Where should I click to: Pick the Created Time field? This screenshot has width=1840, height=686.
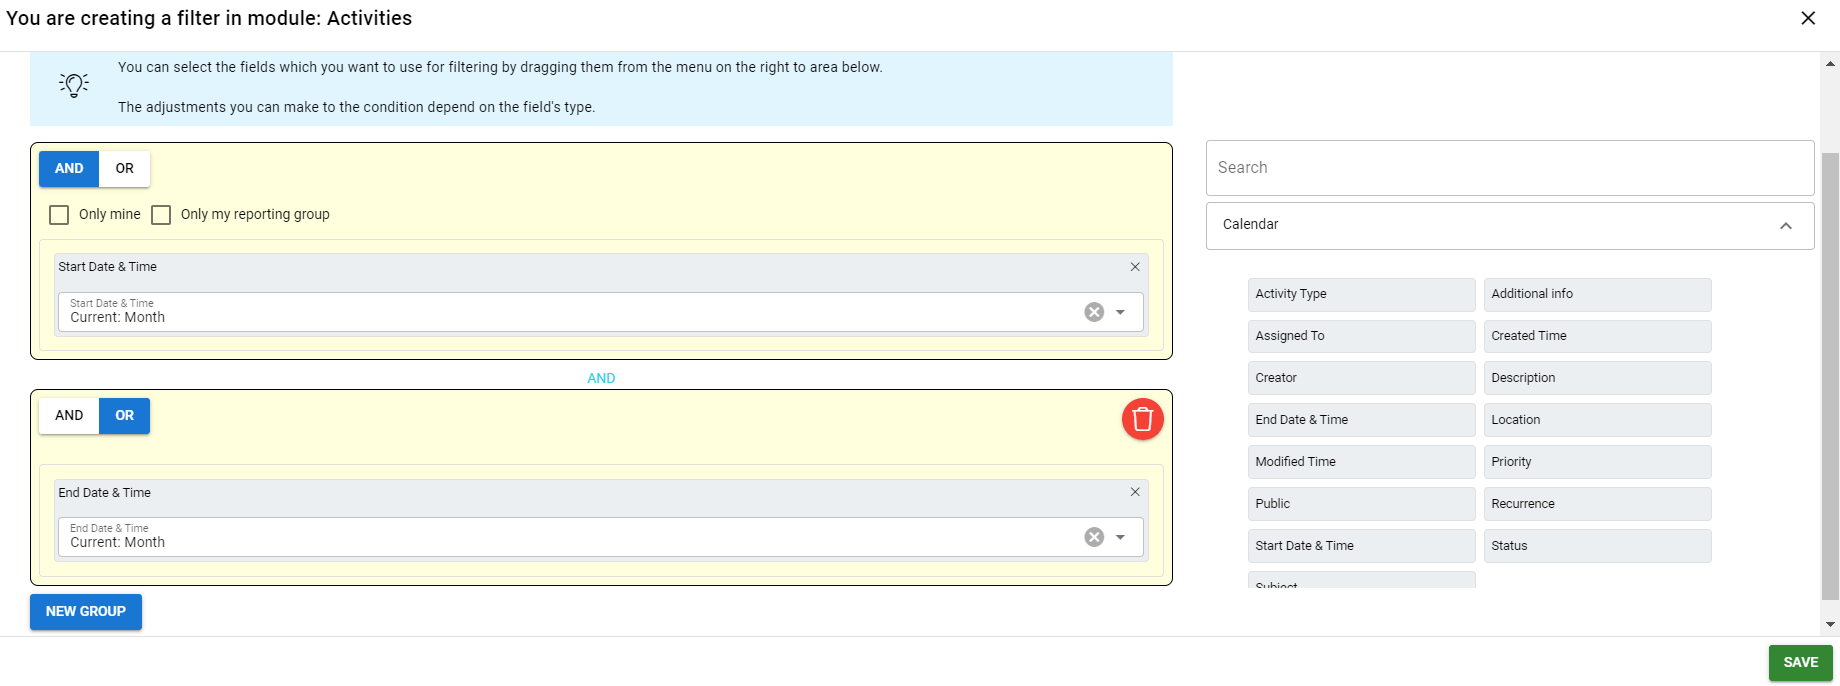click(1597, 336)
